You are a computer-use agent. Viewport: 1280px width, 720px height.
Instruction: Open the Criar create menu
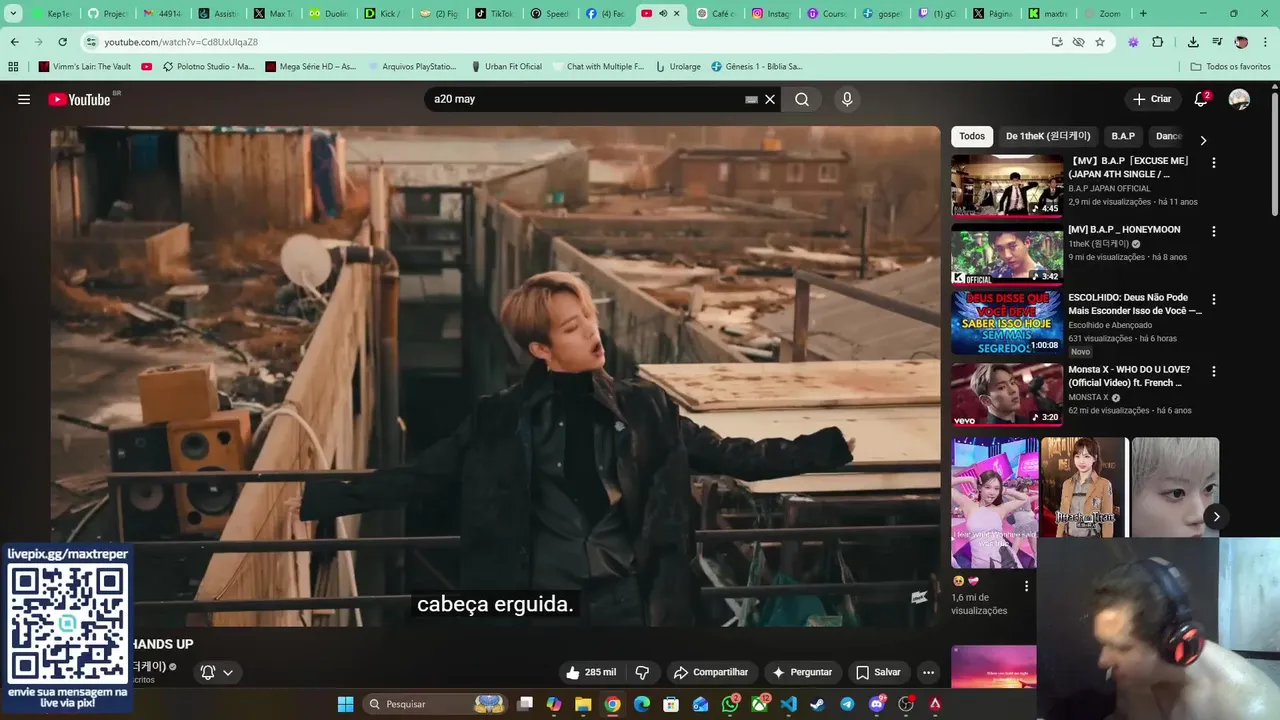point(1152,99)
